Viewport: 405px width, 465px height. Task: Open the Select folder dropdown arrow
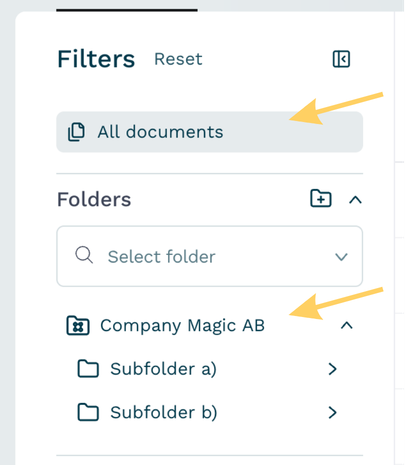tap(341, 257)
